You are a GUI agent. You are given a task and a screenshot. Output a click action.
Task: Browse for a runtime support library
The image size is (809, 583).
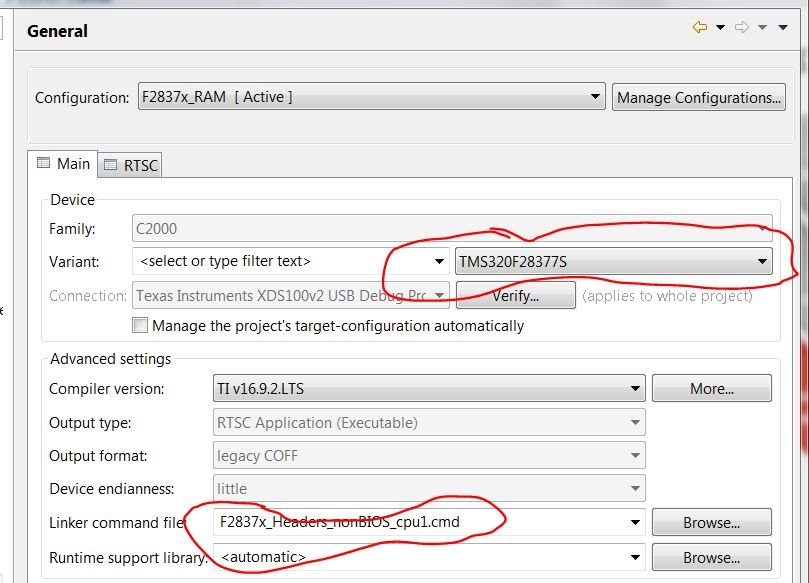(x=711, y=558)
